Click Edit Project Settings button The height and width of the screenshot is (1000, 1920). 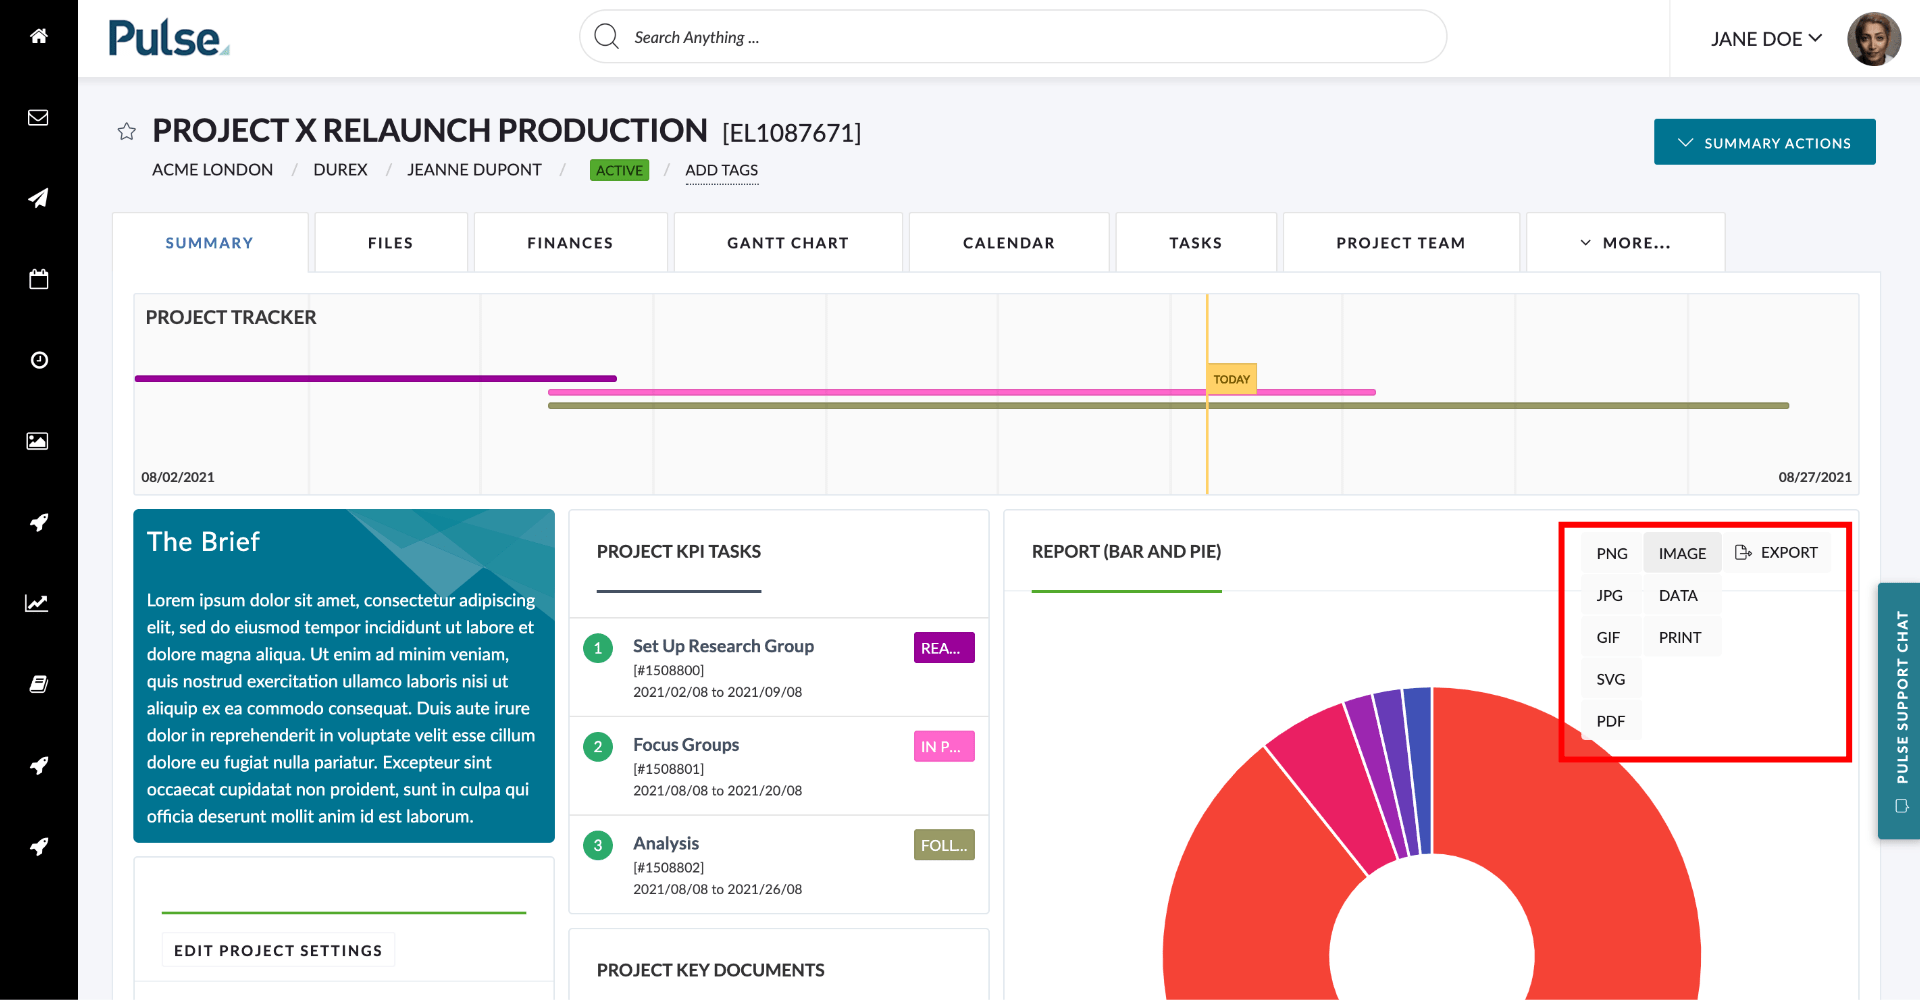point(278,950)
